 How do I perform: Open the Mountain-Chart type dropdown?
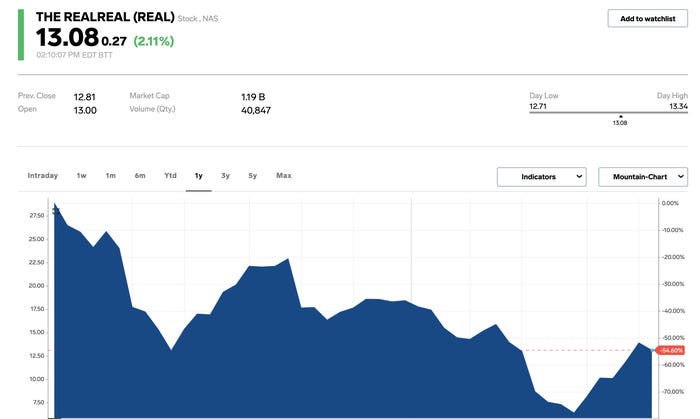[643, 177]
